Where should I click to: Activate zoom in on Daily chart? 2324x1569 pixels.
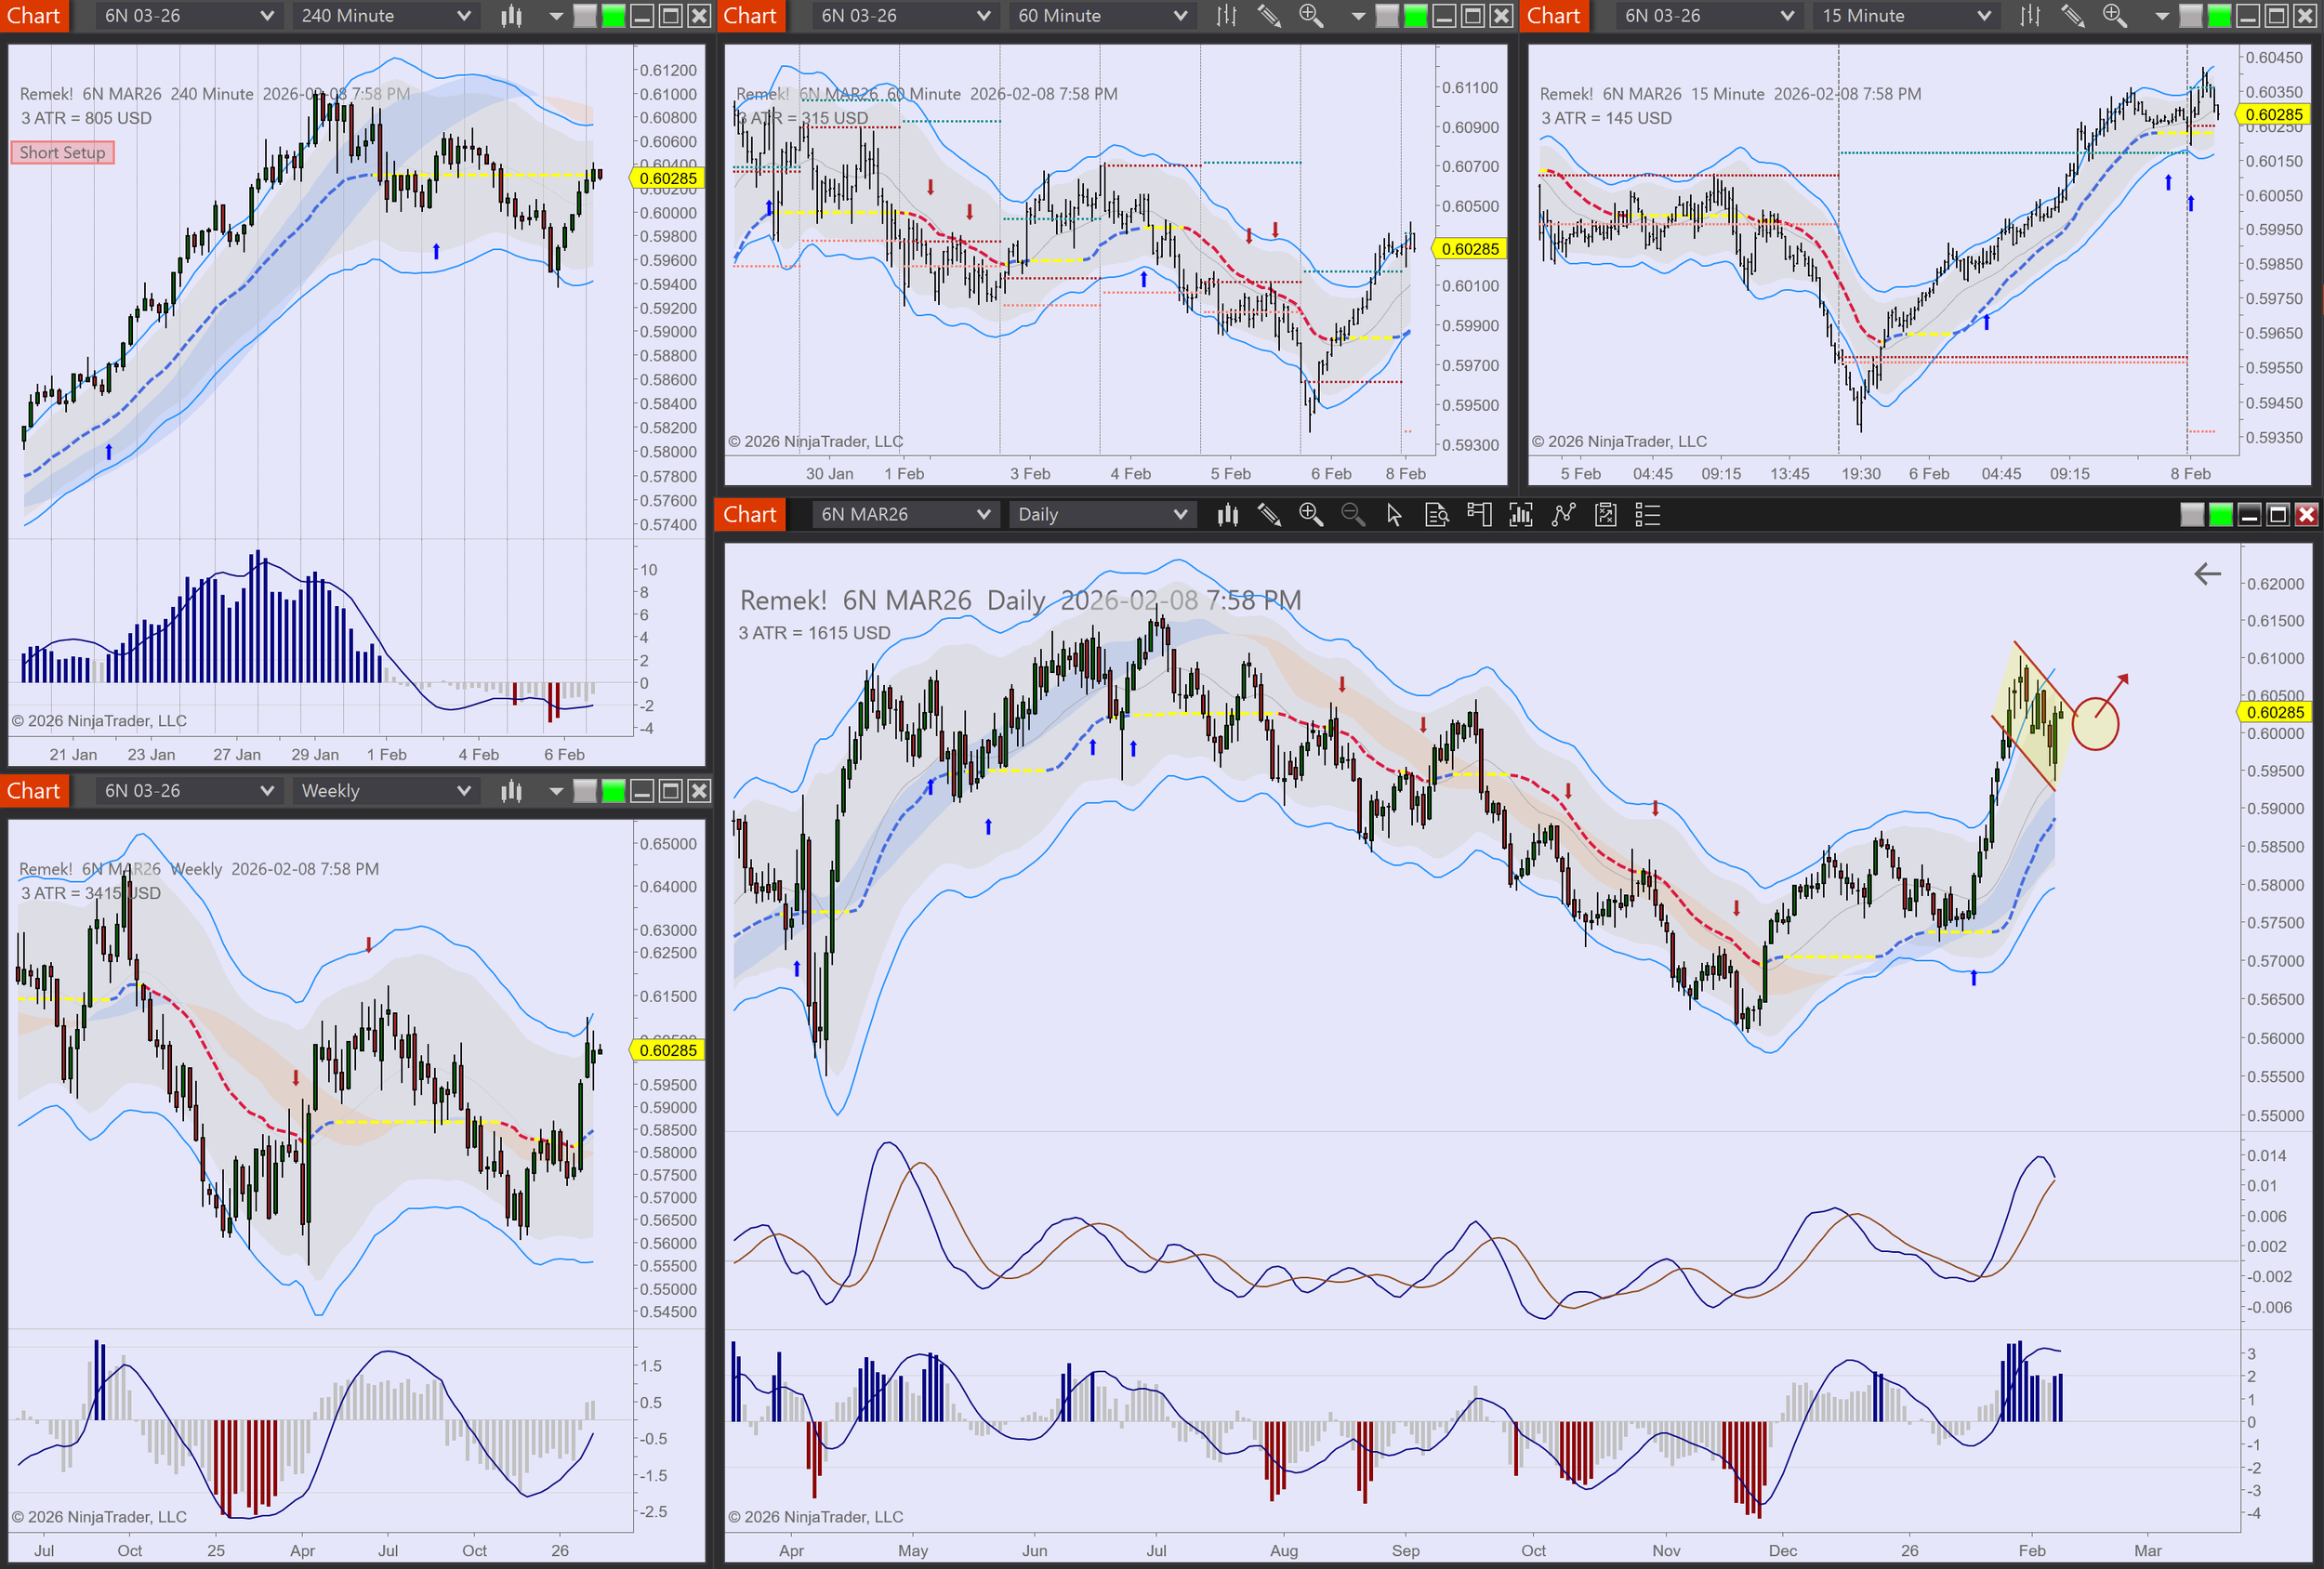(1310, 514)
